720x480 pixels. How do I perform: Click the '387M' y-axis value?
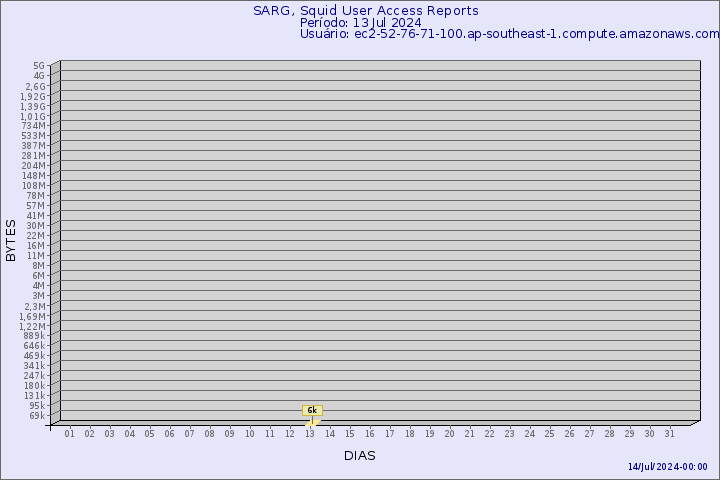pos(34,146)
